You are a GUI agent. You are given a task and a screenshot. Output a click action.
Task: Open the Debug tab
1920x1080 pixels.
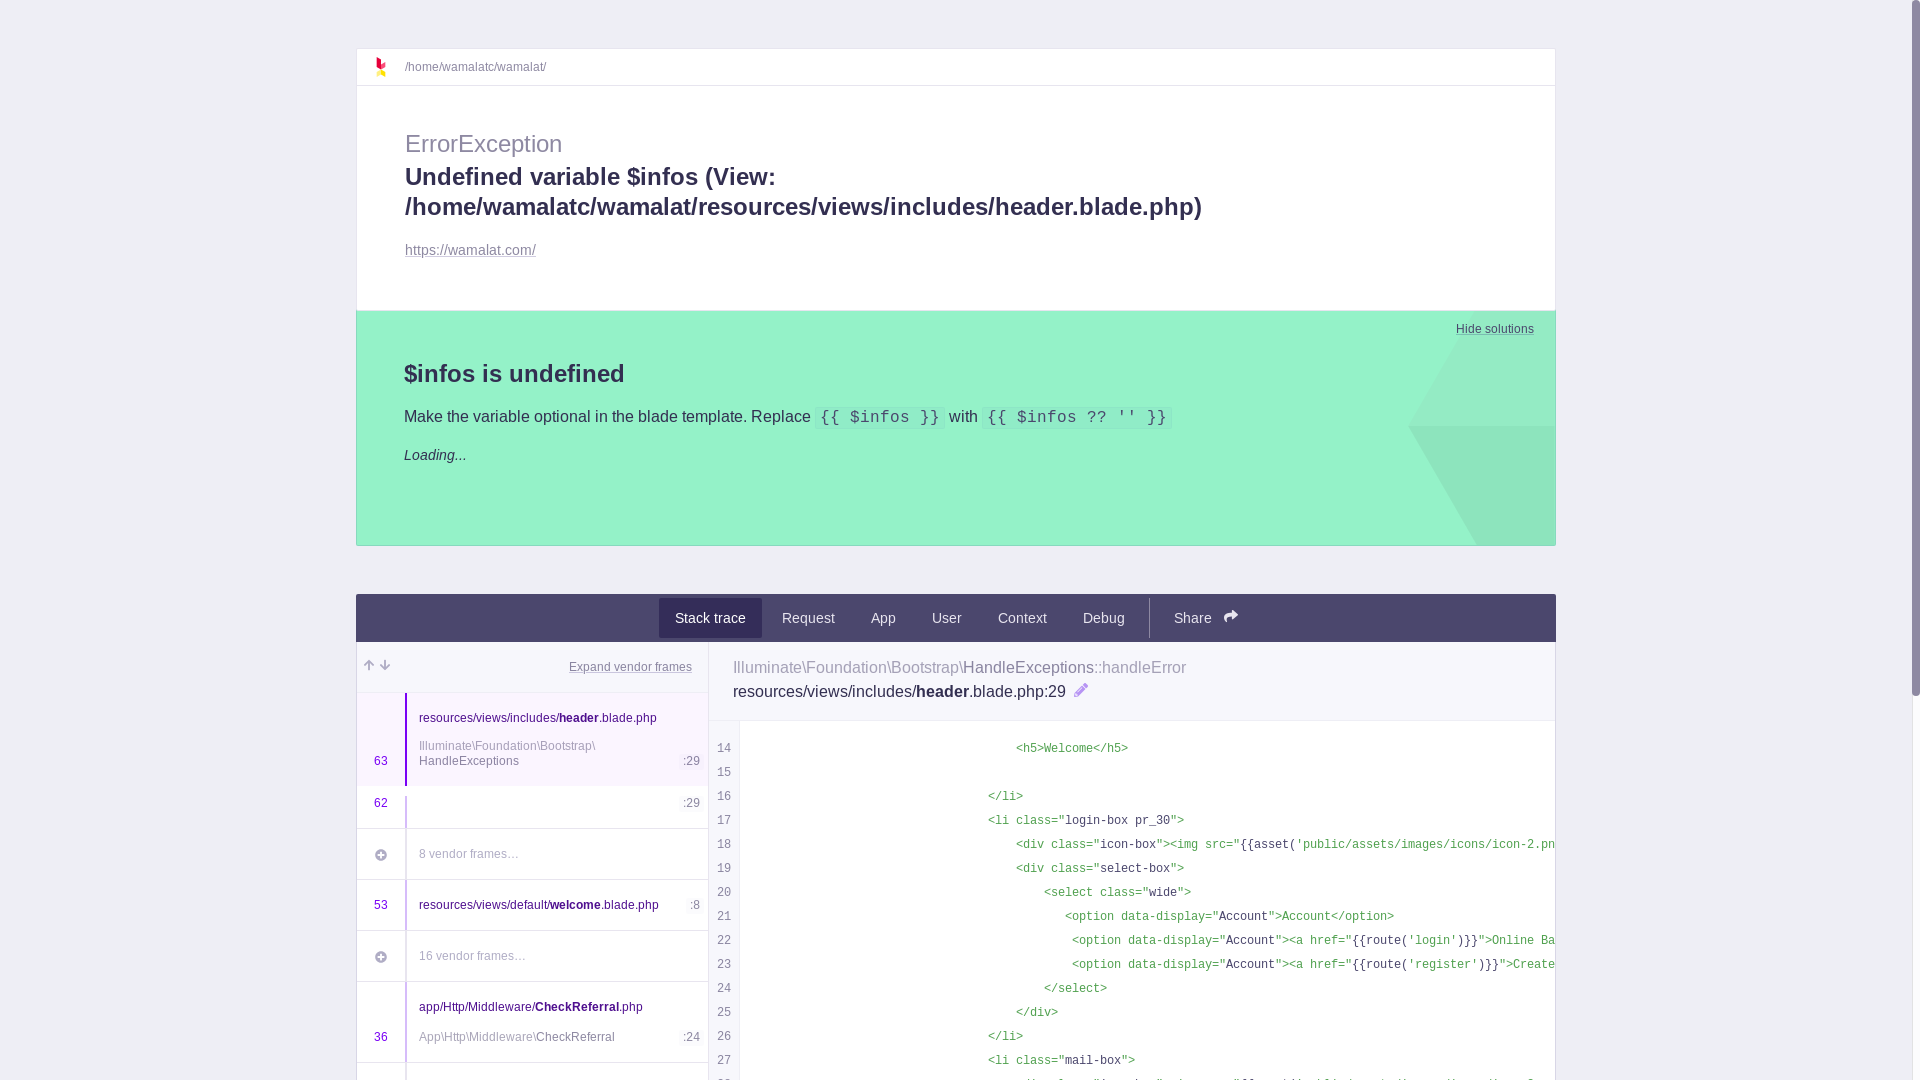(1104, 618)
